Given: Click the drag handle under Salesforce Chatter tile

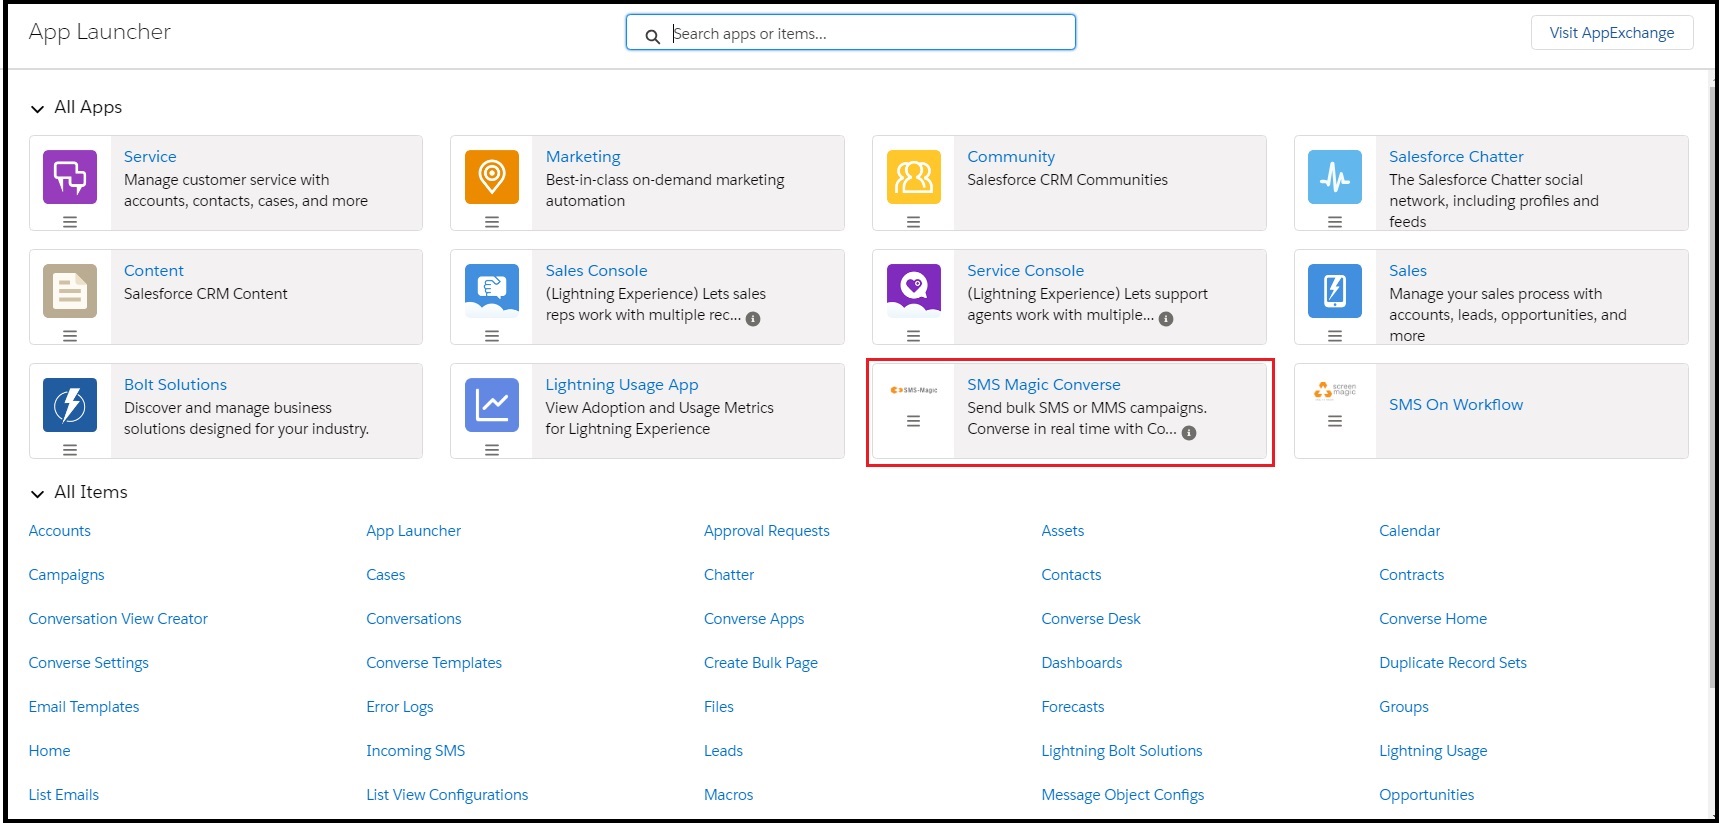Looking at the screenshot, I should tap(1335, 222).
